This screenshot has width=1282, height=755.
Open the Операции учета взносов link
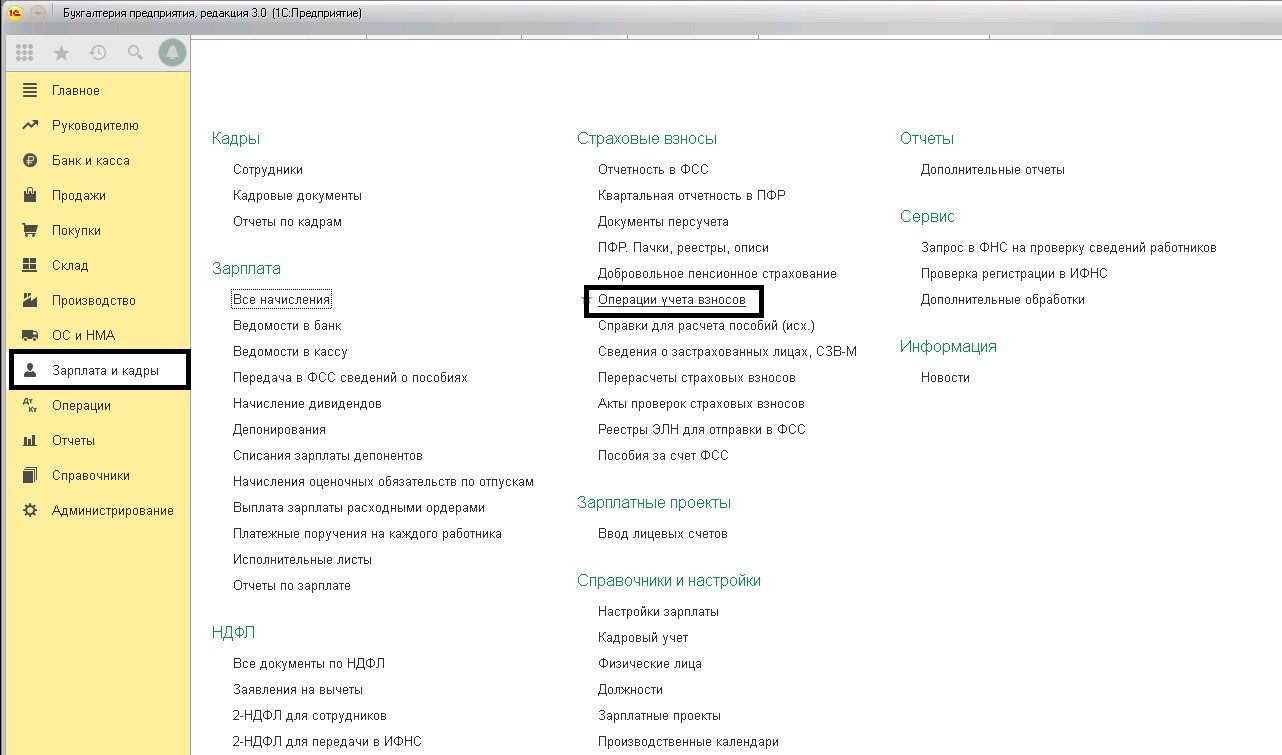tap(671, 299)
